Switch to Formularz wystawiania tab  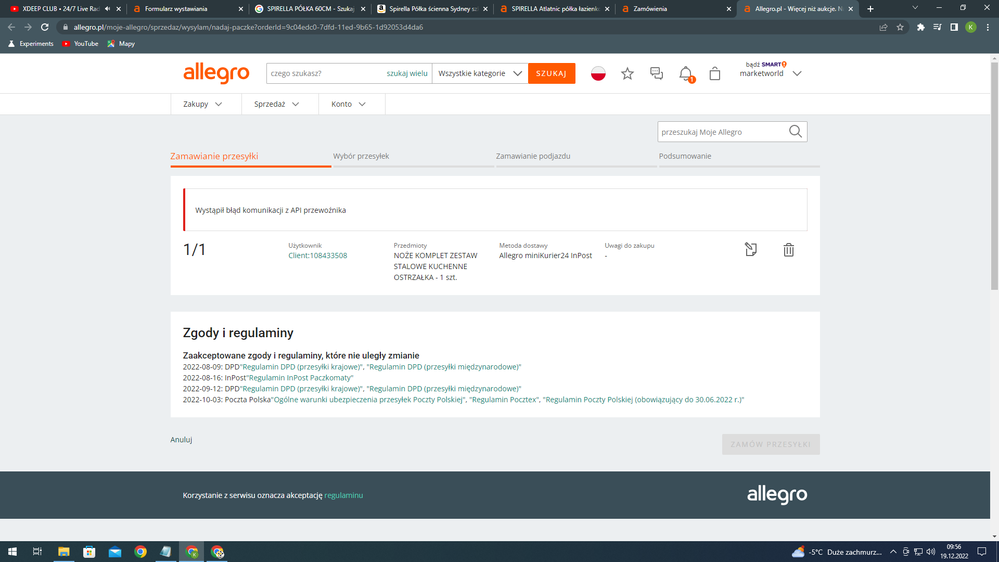tap(187, 9)
